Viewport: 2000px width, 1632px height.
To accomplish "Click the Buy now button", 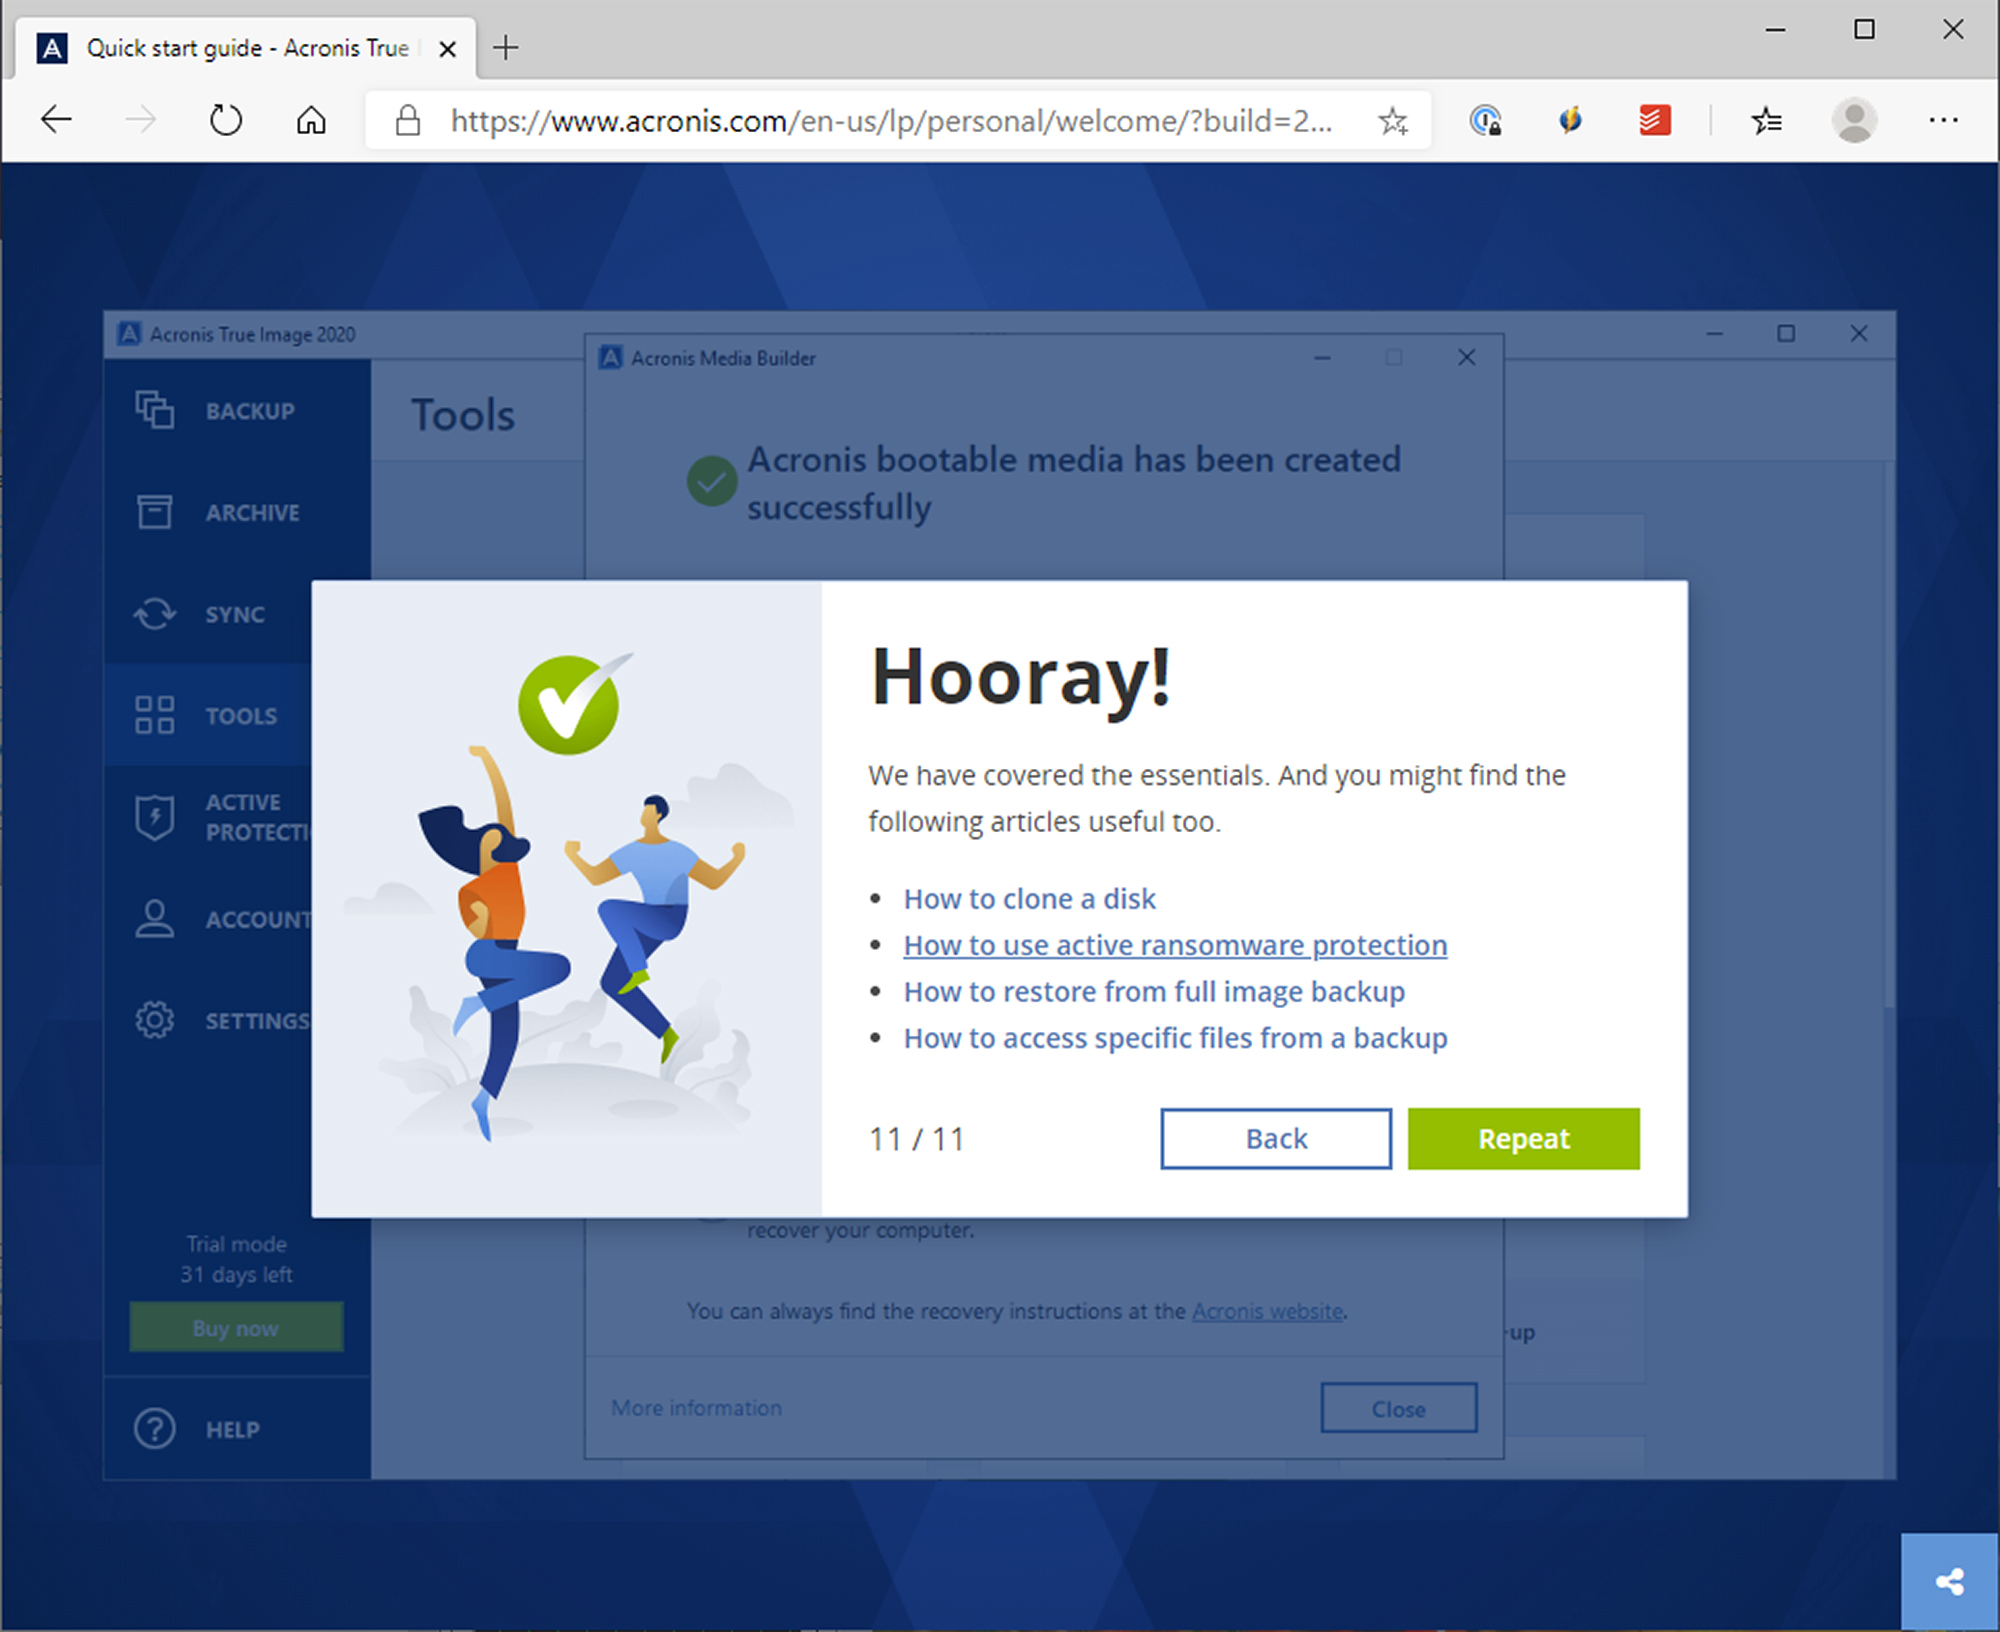I will click(x=236, y=1328).
